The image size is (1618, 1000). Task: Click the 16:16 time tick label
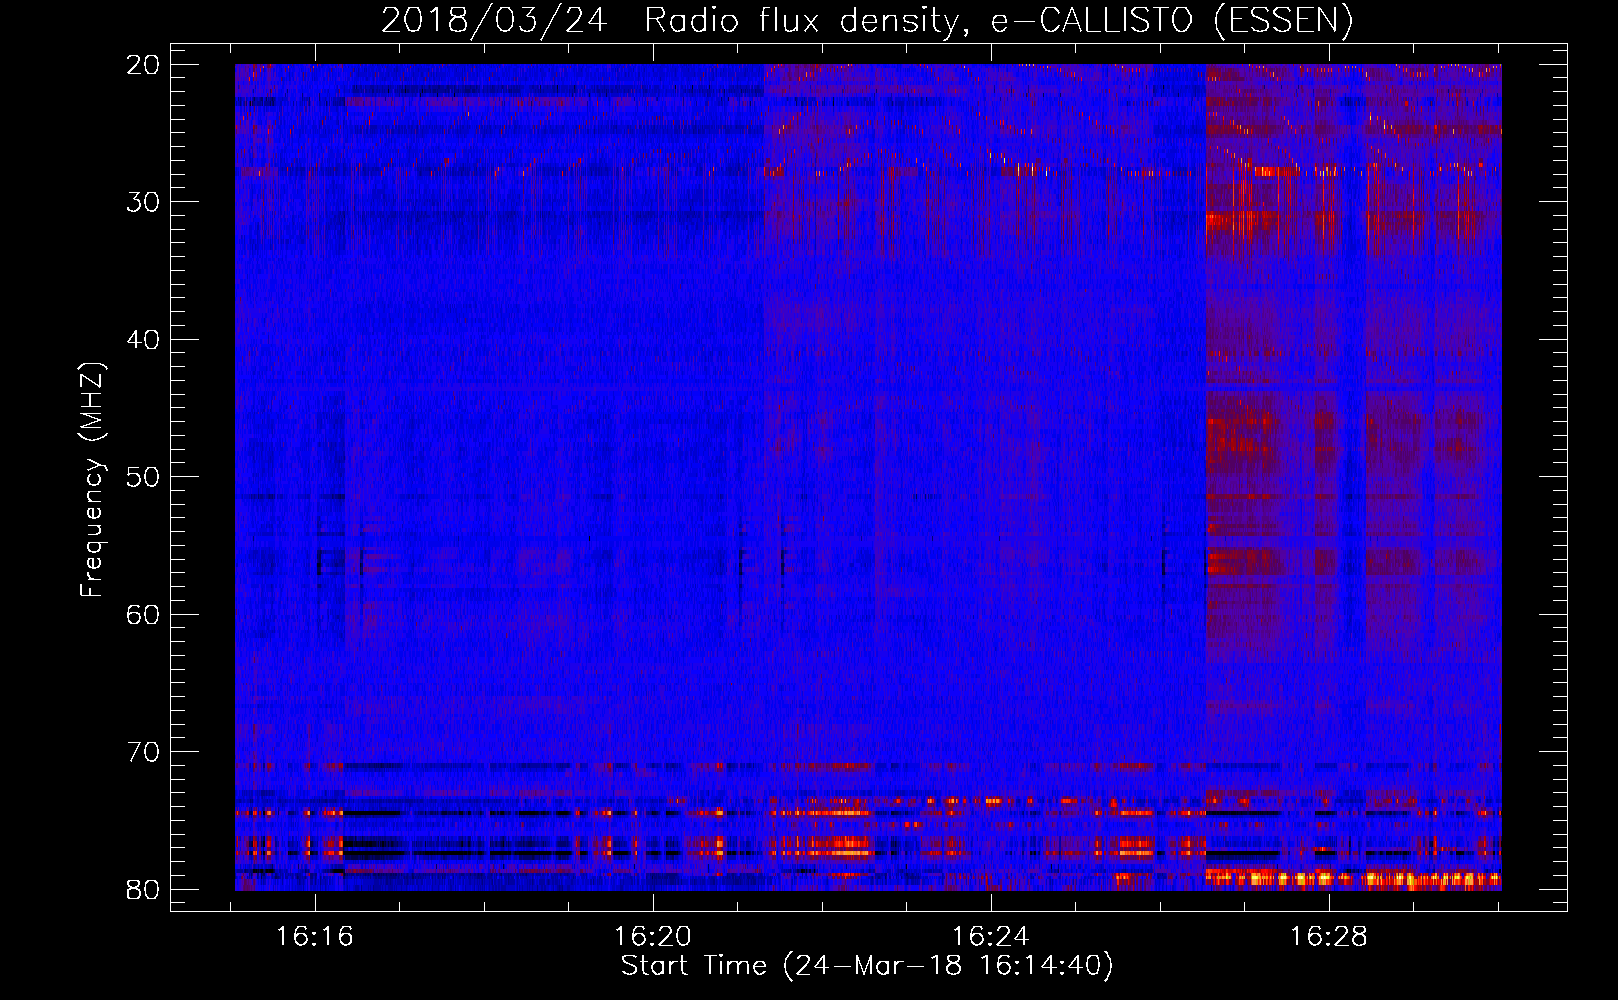coord(315,937)
